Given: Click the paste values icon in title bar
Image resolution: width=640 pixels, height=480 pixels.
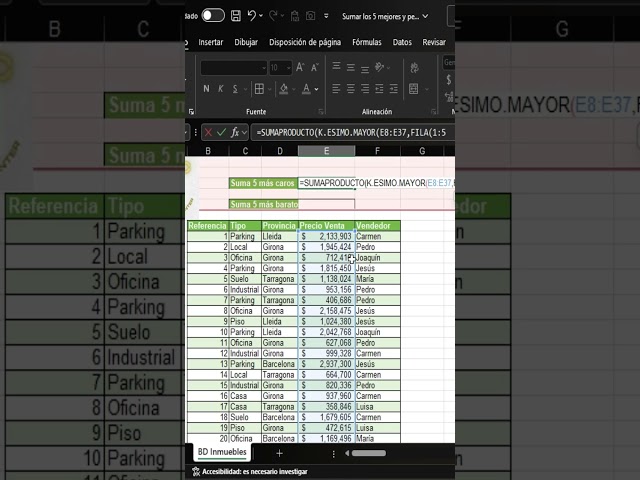Looking at the screenshot, I should click(295, 16).
